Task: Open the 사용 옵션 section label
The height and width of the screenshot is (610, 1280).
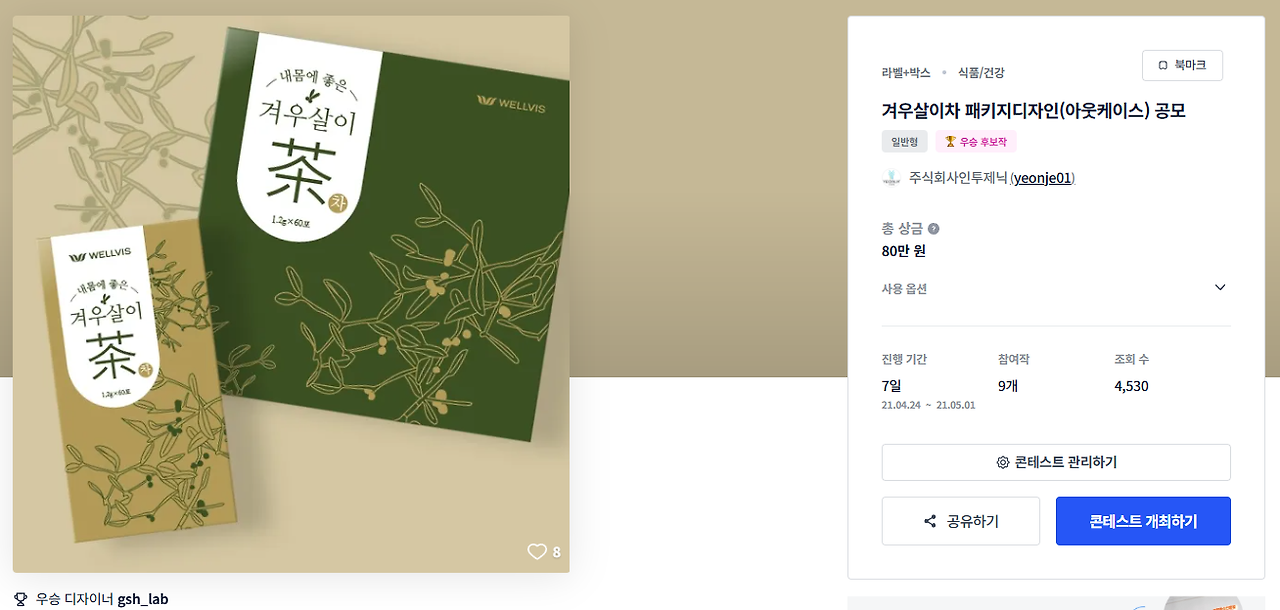Action: click(904, 289)
